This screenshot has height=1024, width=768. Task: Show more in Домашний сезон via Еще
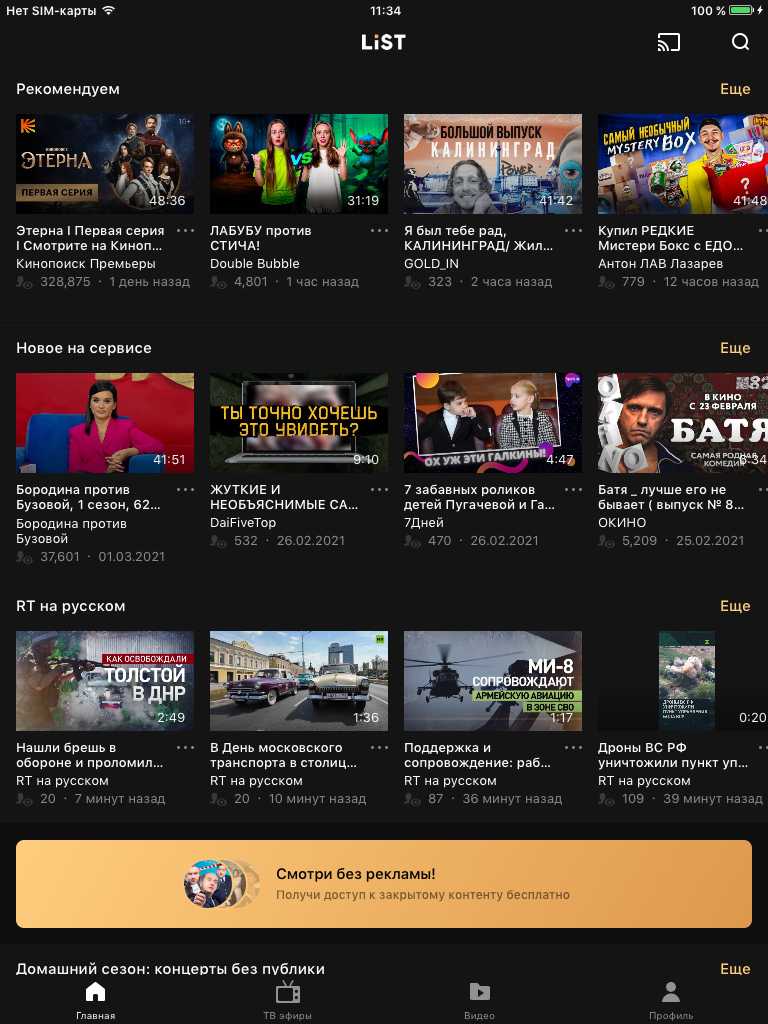click(x=735, y=968)
